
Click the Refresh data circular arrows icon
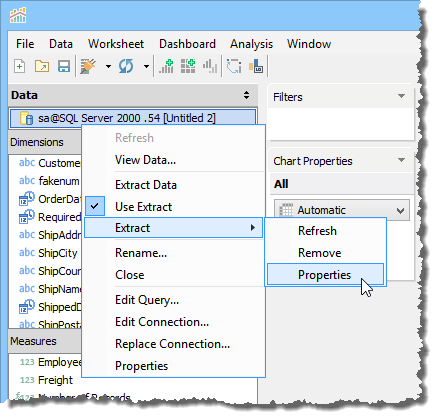coord(126,66)
